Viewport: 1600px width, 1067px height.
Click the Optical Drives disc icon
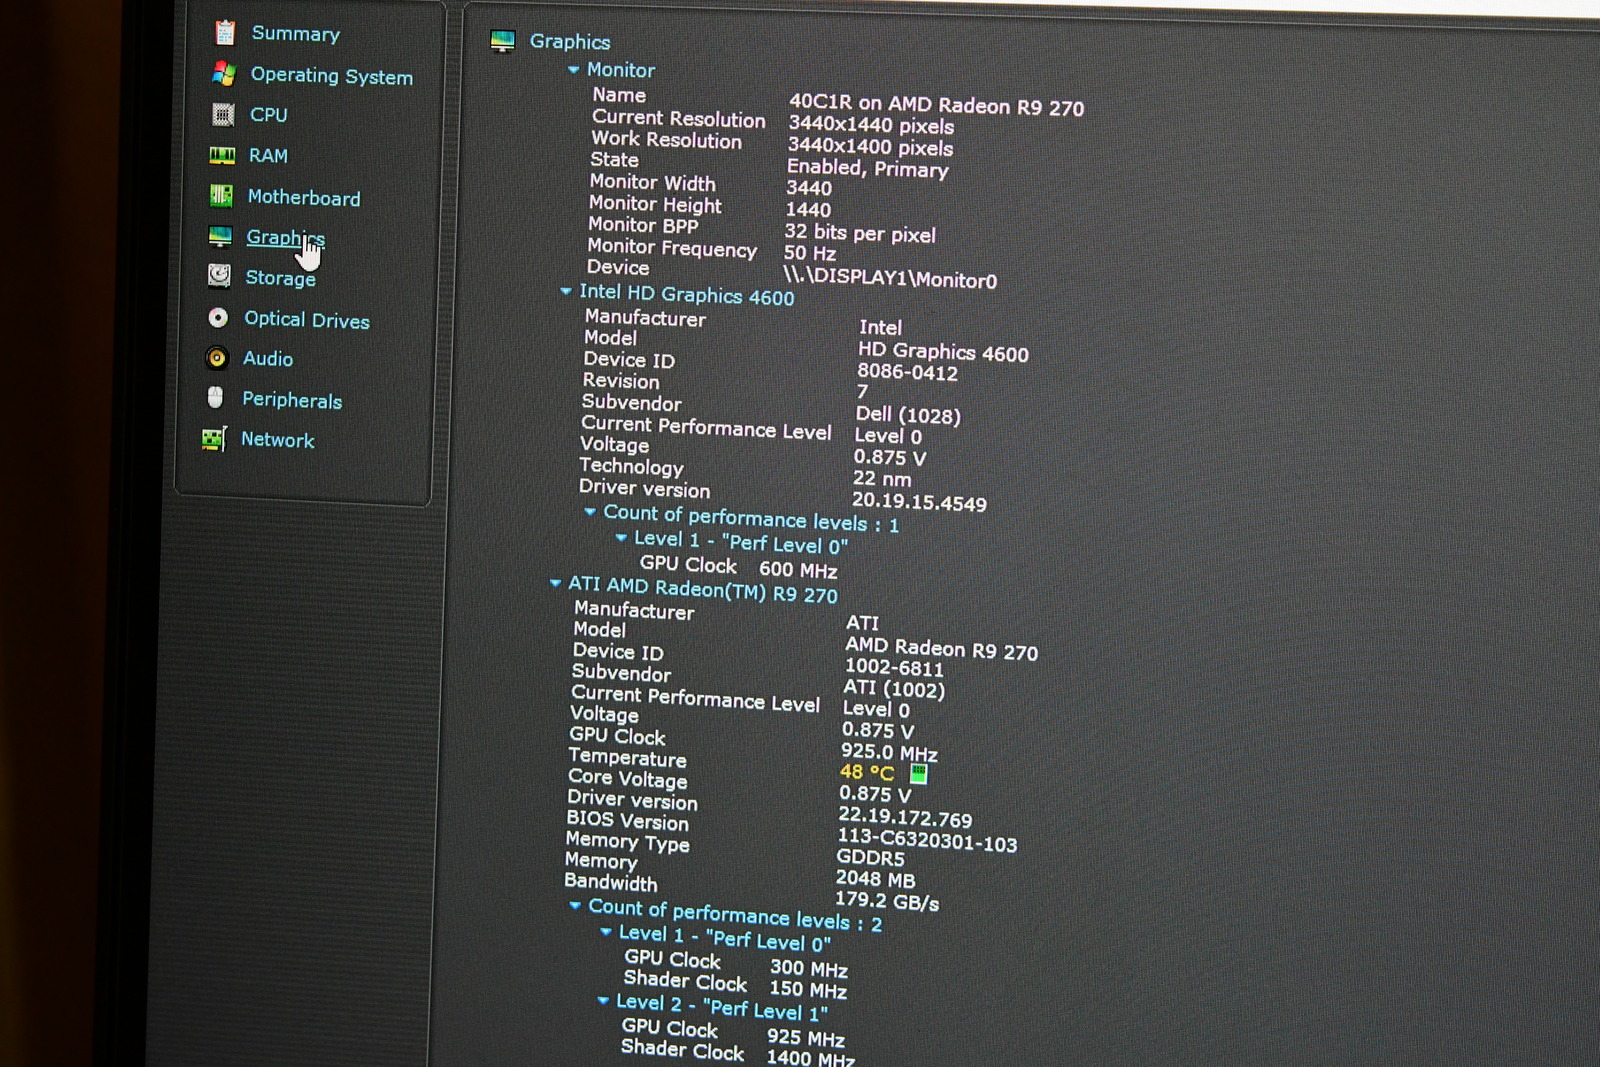(218, 318)
